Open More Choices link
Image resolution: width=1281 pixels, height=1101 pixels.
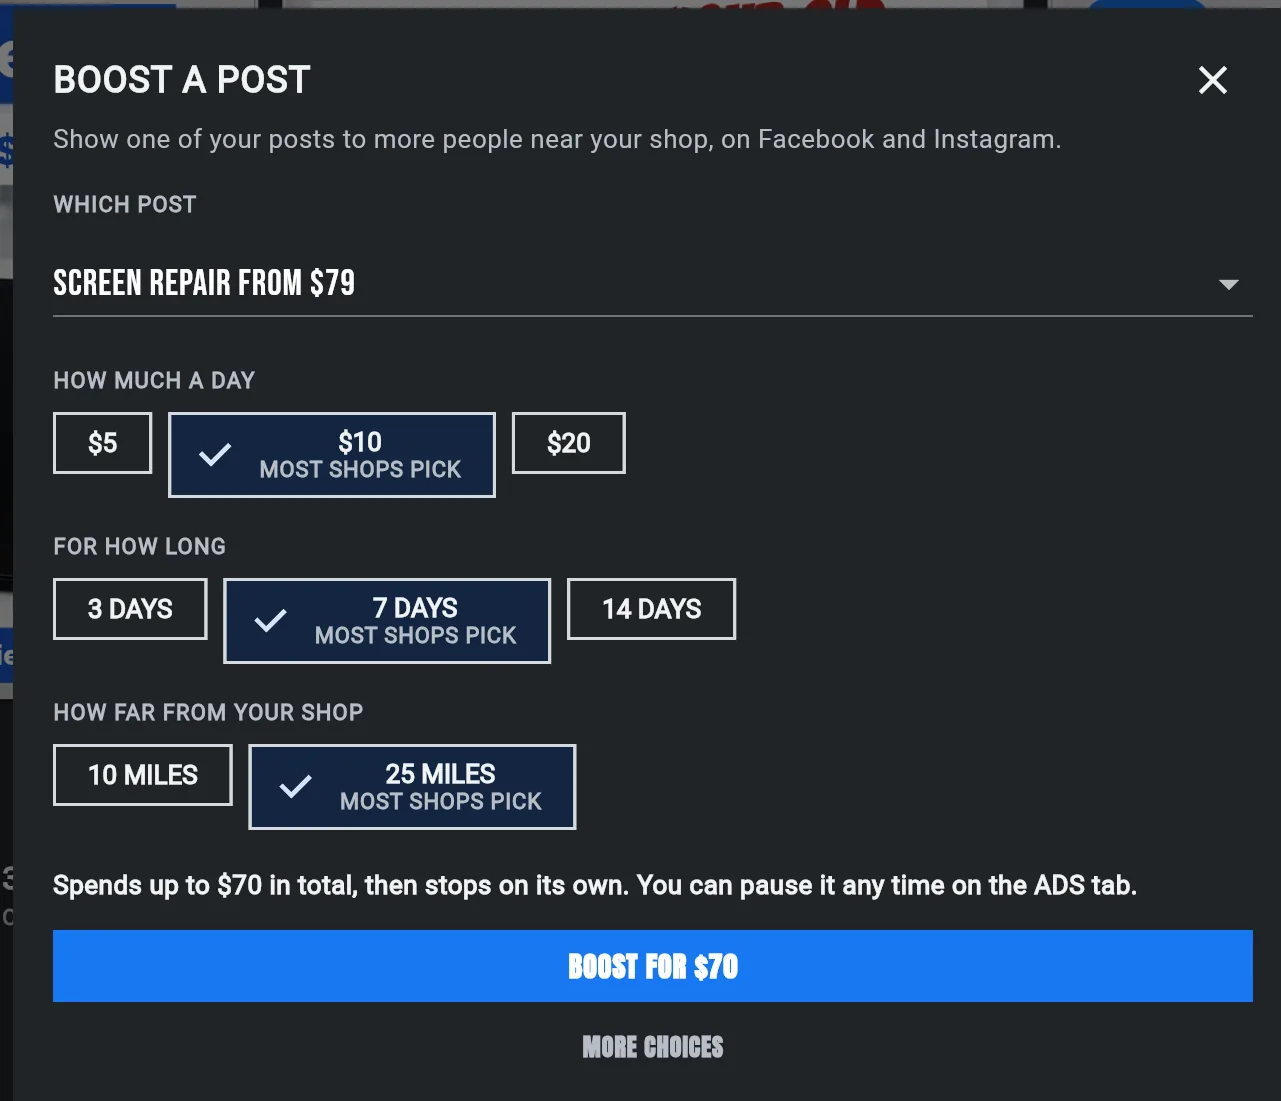[653, 1047]
